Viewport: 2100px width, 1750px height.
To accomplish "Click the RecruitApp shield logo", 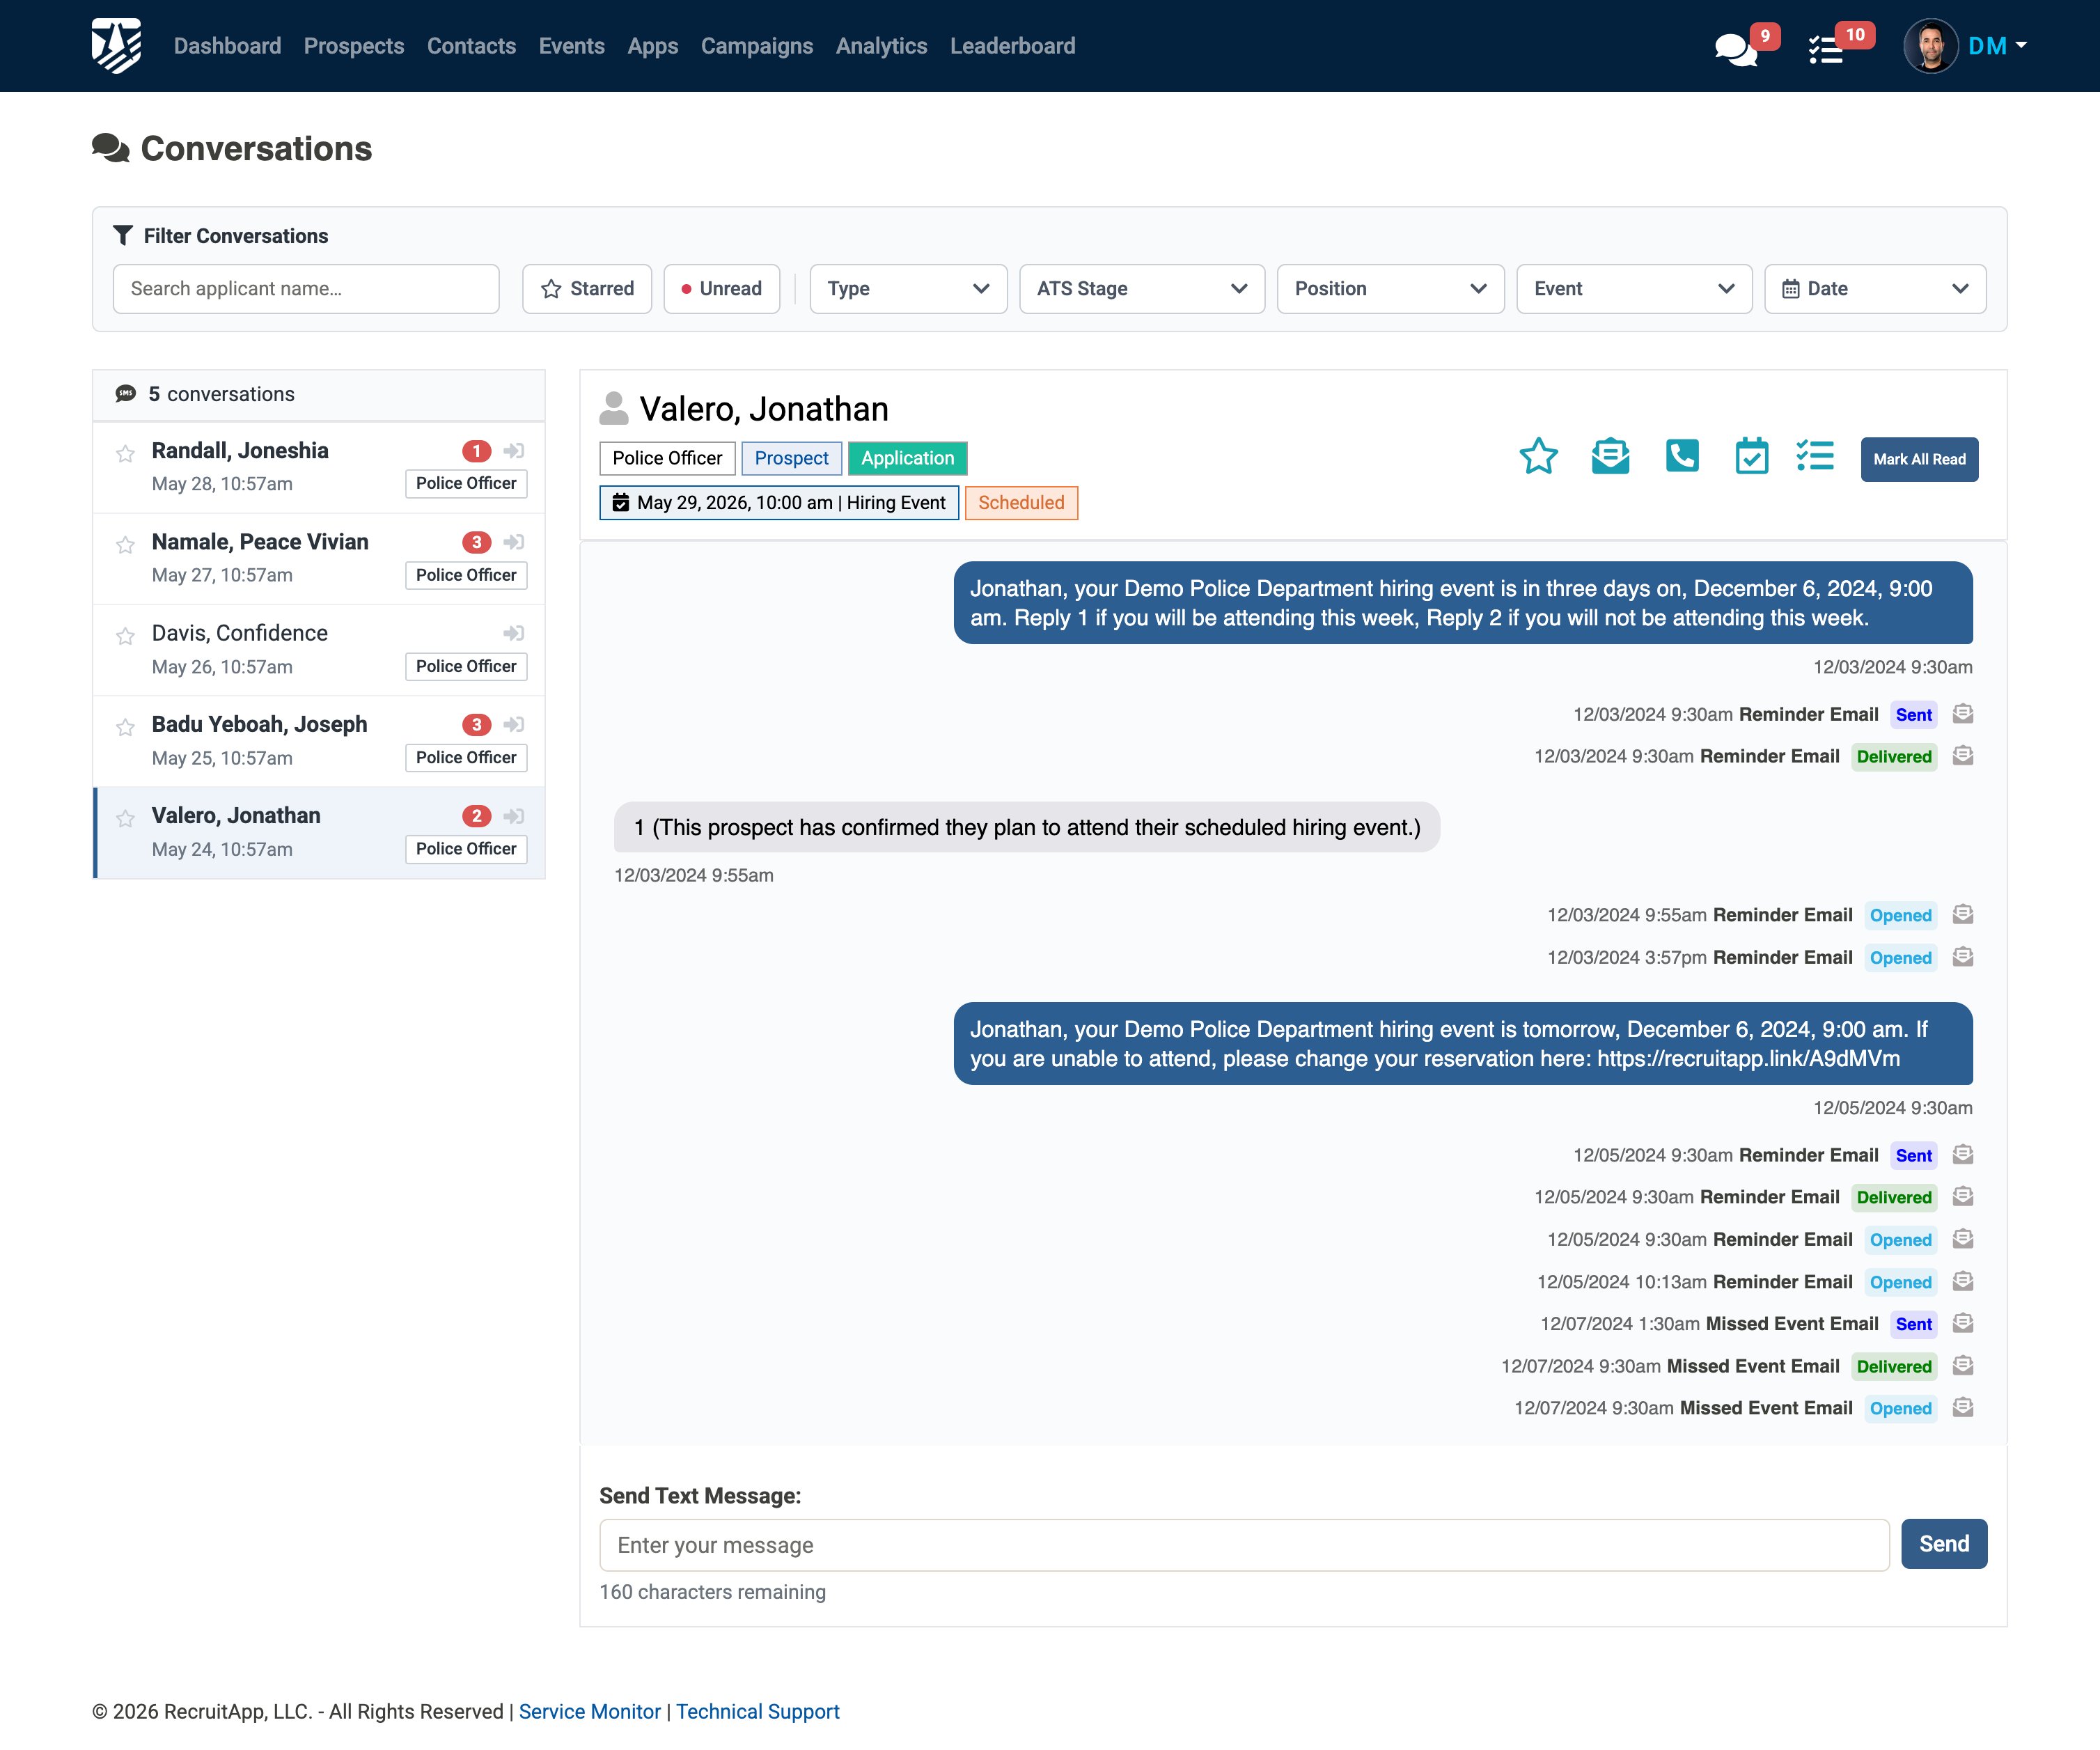I will pos(116,46).
